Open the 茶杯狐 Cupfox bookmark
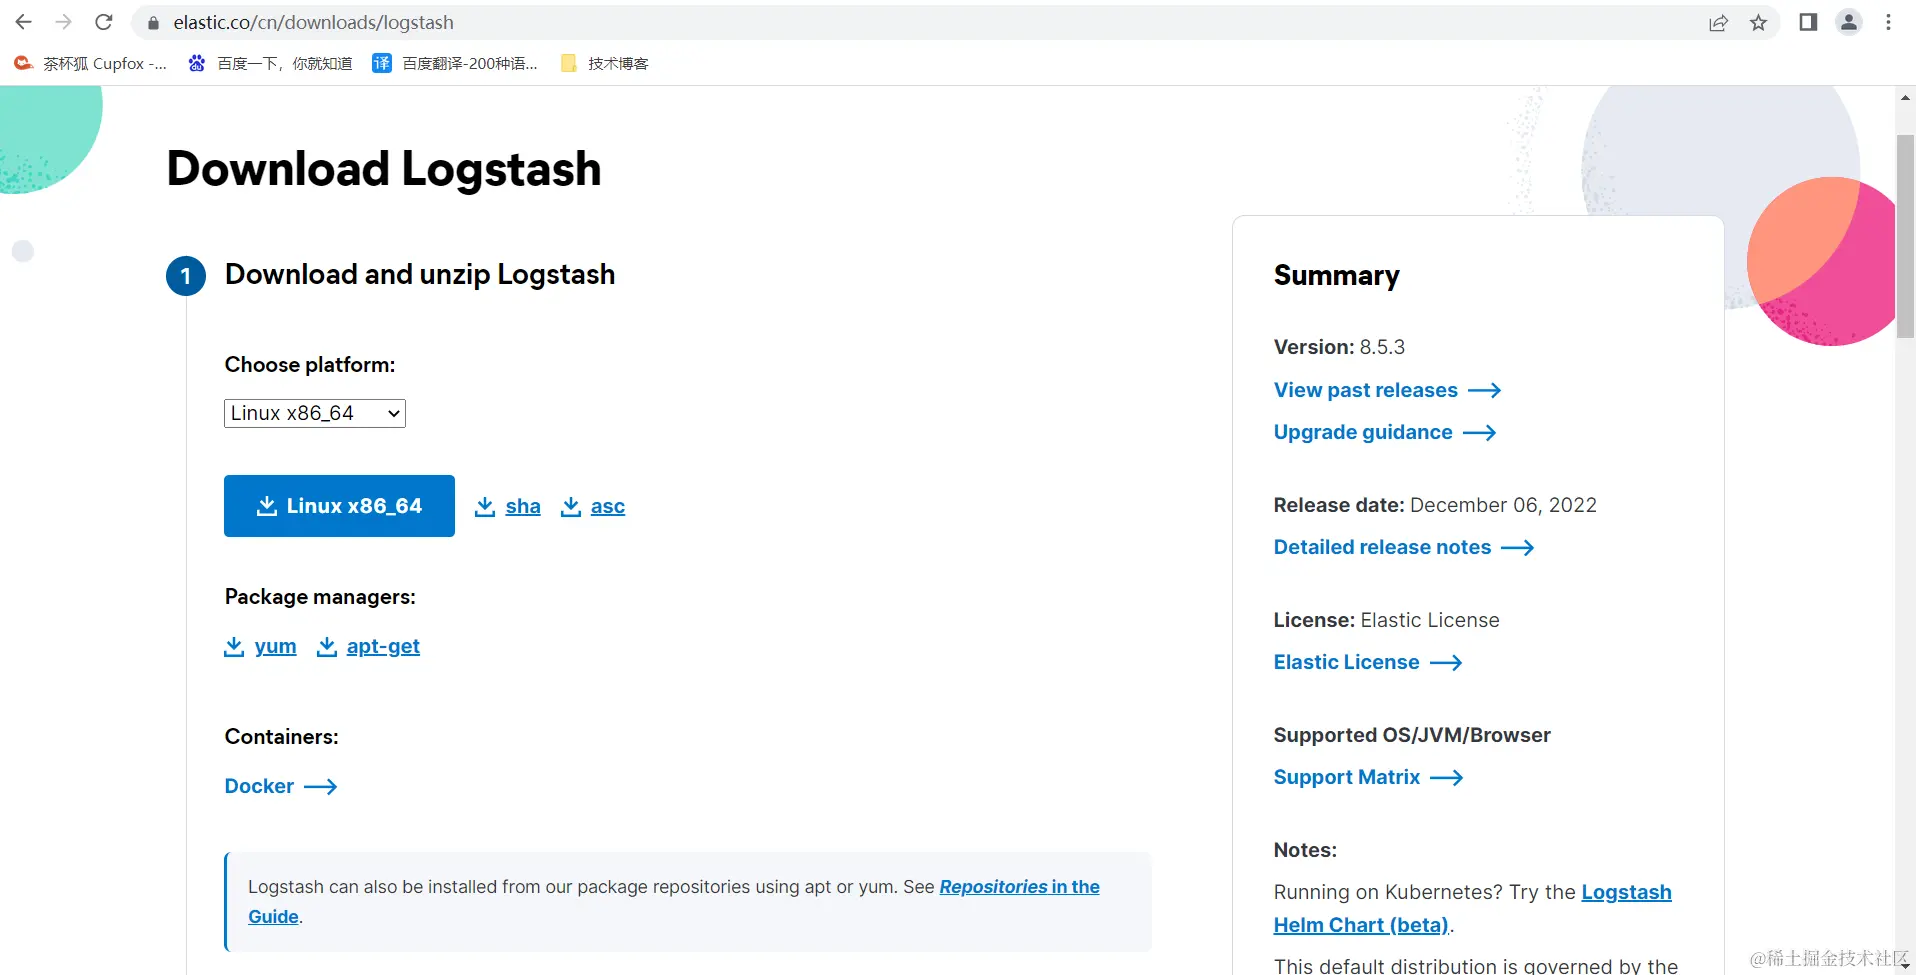Image resolution: width=1916 pixels, height=975 pixels. pyautogui.click(x=90, y=63)
